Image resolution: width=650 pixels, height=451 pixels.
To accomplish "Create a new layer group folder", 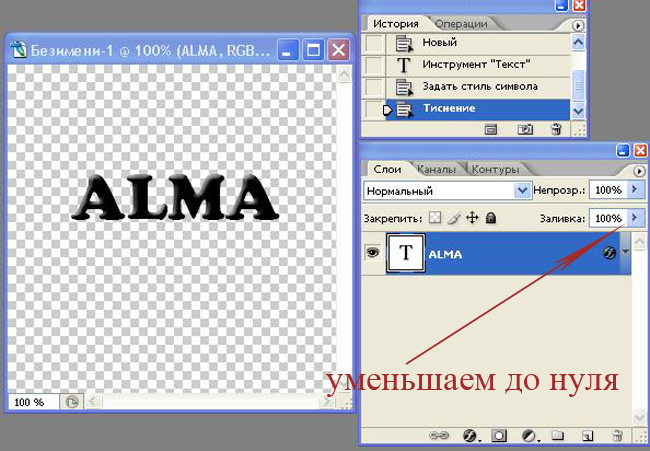I will [x=559, y=436].
